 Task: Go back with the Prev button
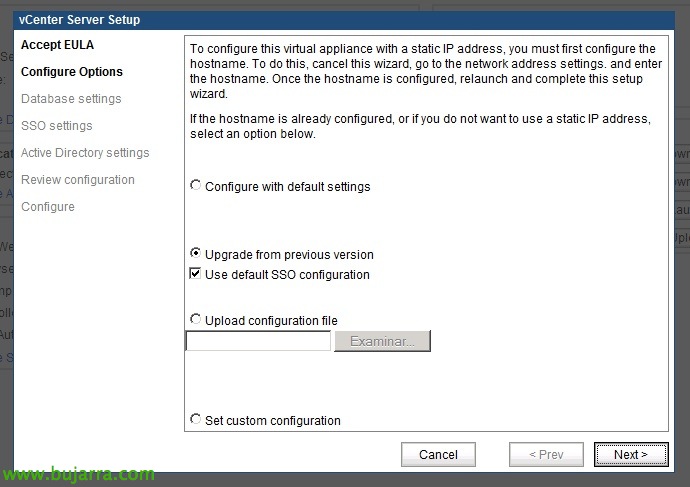[546, 454]
